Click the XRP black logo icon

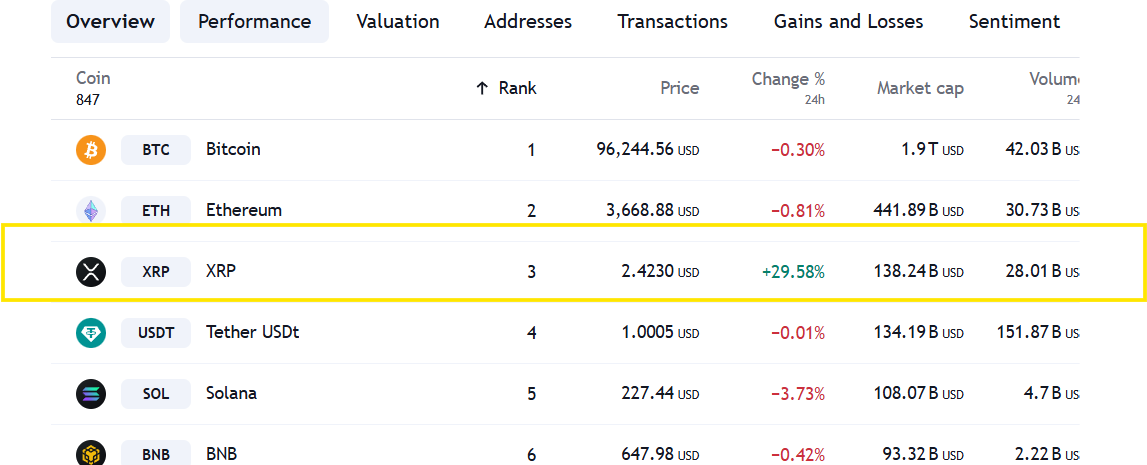coord(91,272)
